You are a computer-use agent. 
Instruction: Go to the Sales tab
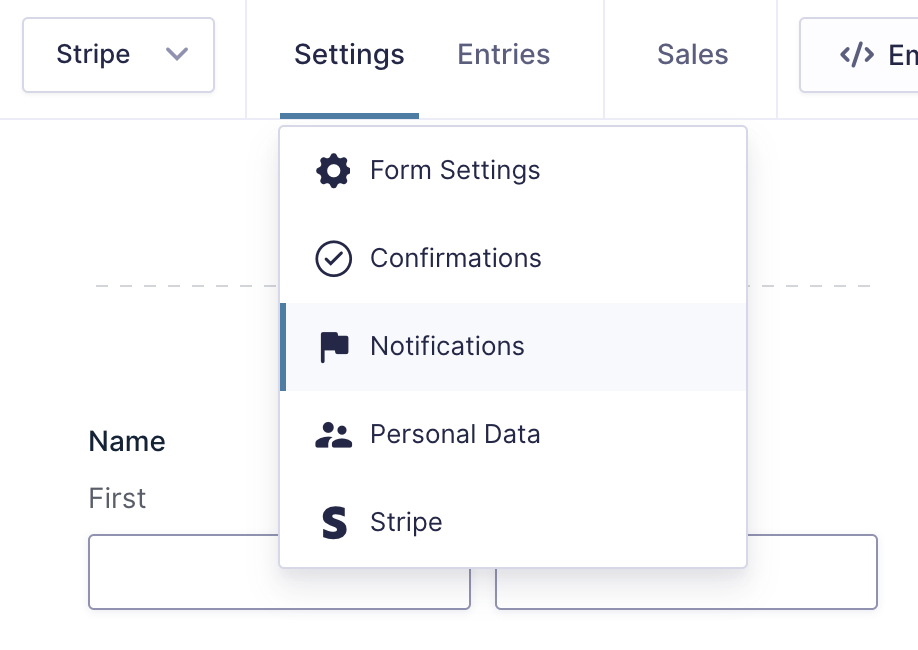tap(693, 54)
